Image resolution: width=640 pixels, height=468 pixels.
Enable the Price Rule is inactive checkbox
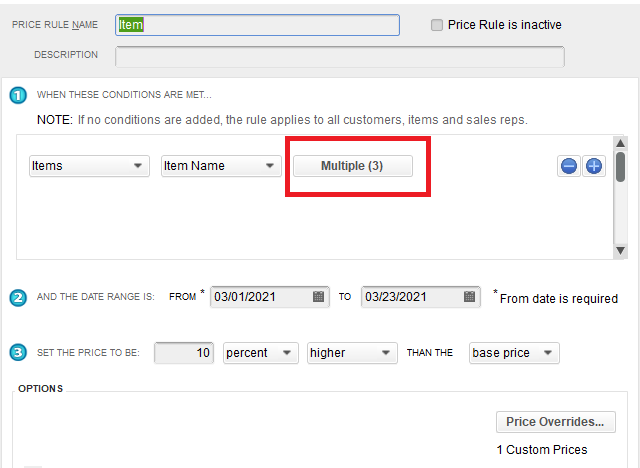coord(437,25)
